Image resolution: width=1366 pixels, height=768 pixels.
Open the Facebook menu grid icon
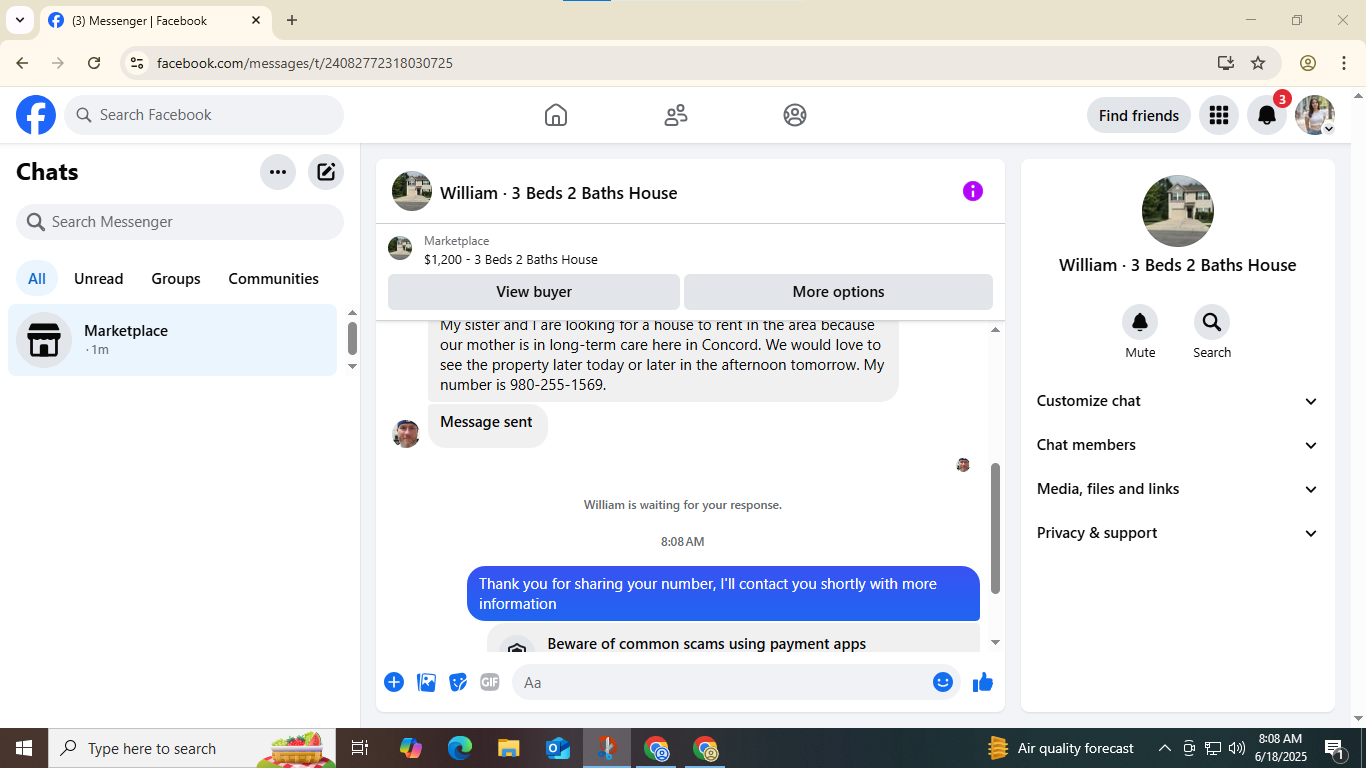tap(1218, 115)
